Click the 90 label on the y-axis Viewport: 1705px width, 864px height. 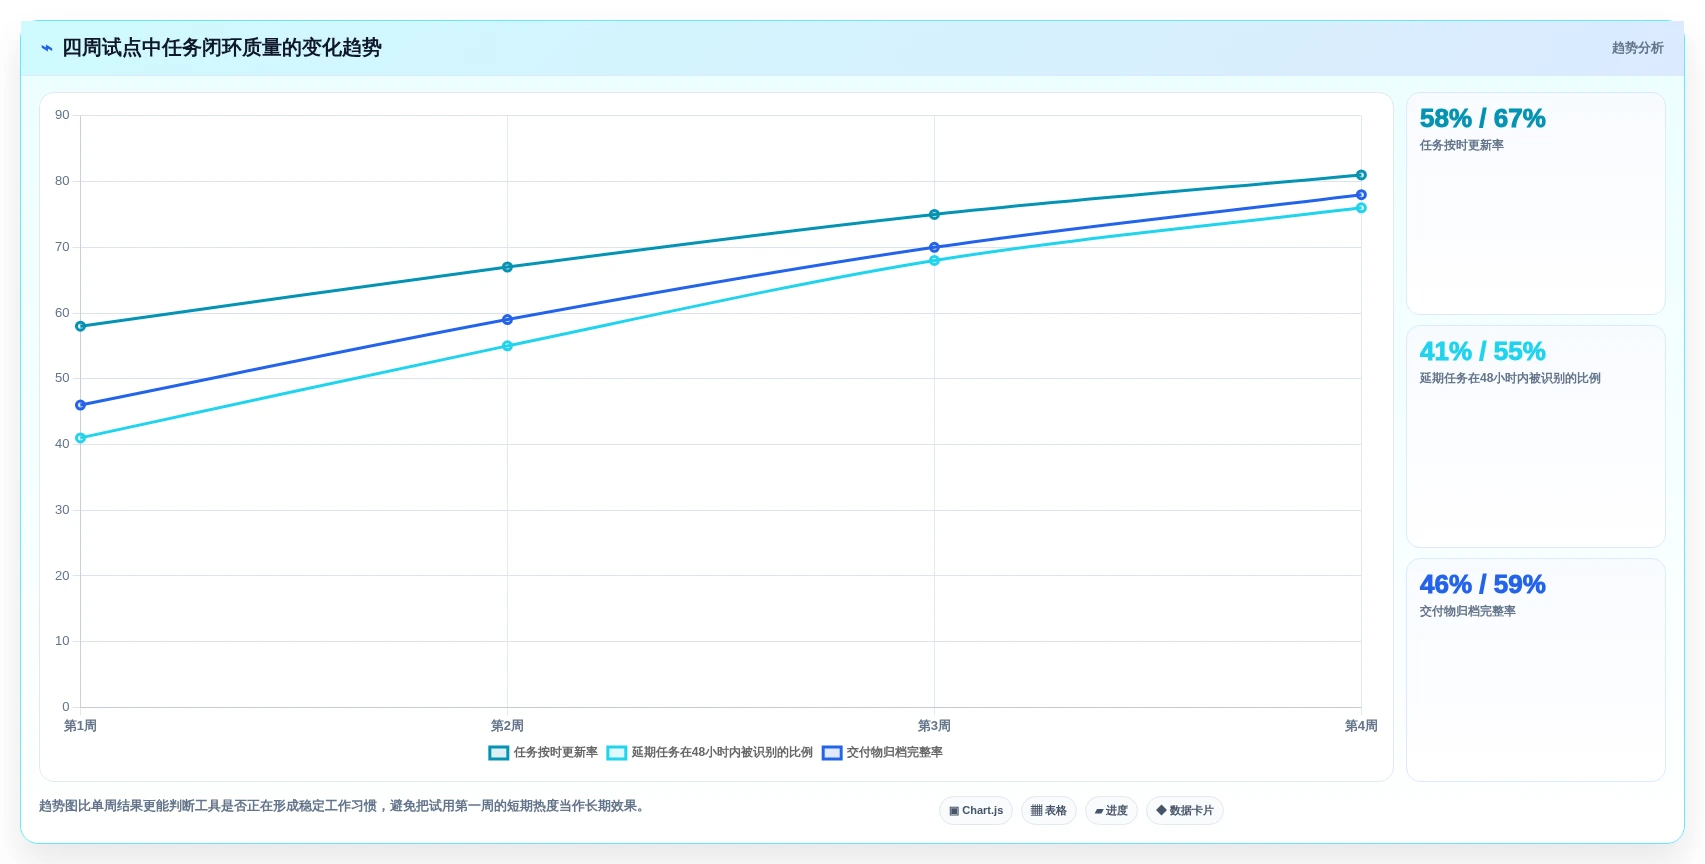tap(62, 115)
